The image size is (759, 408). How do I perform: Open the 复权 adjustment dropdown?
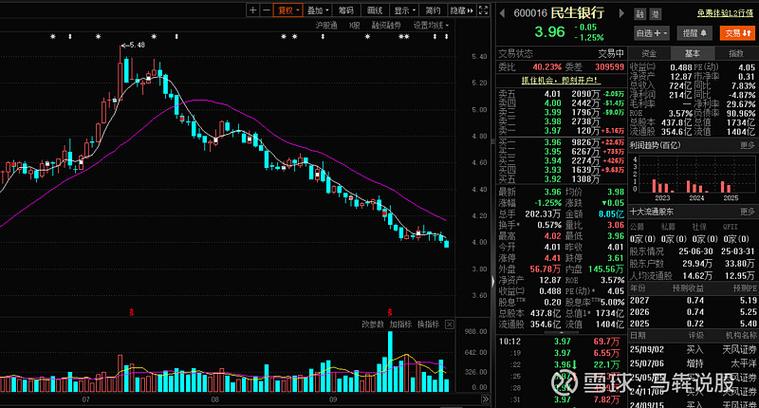click(289, 10)
